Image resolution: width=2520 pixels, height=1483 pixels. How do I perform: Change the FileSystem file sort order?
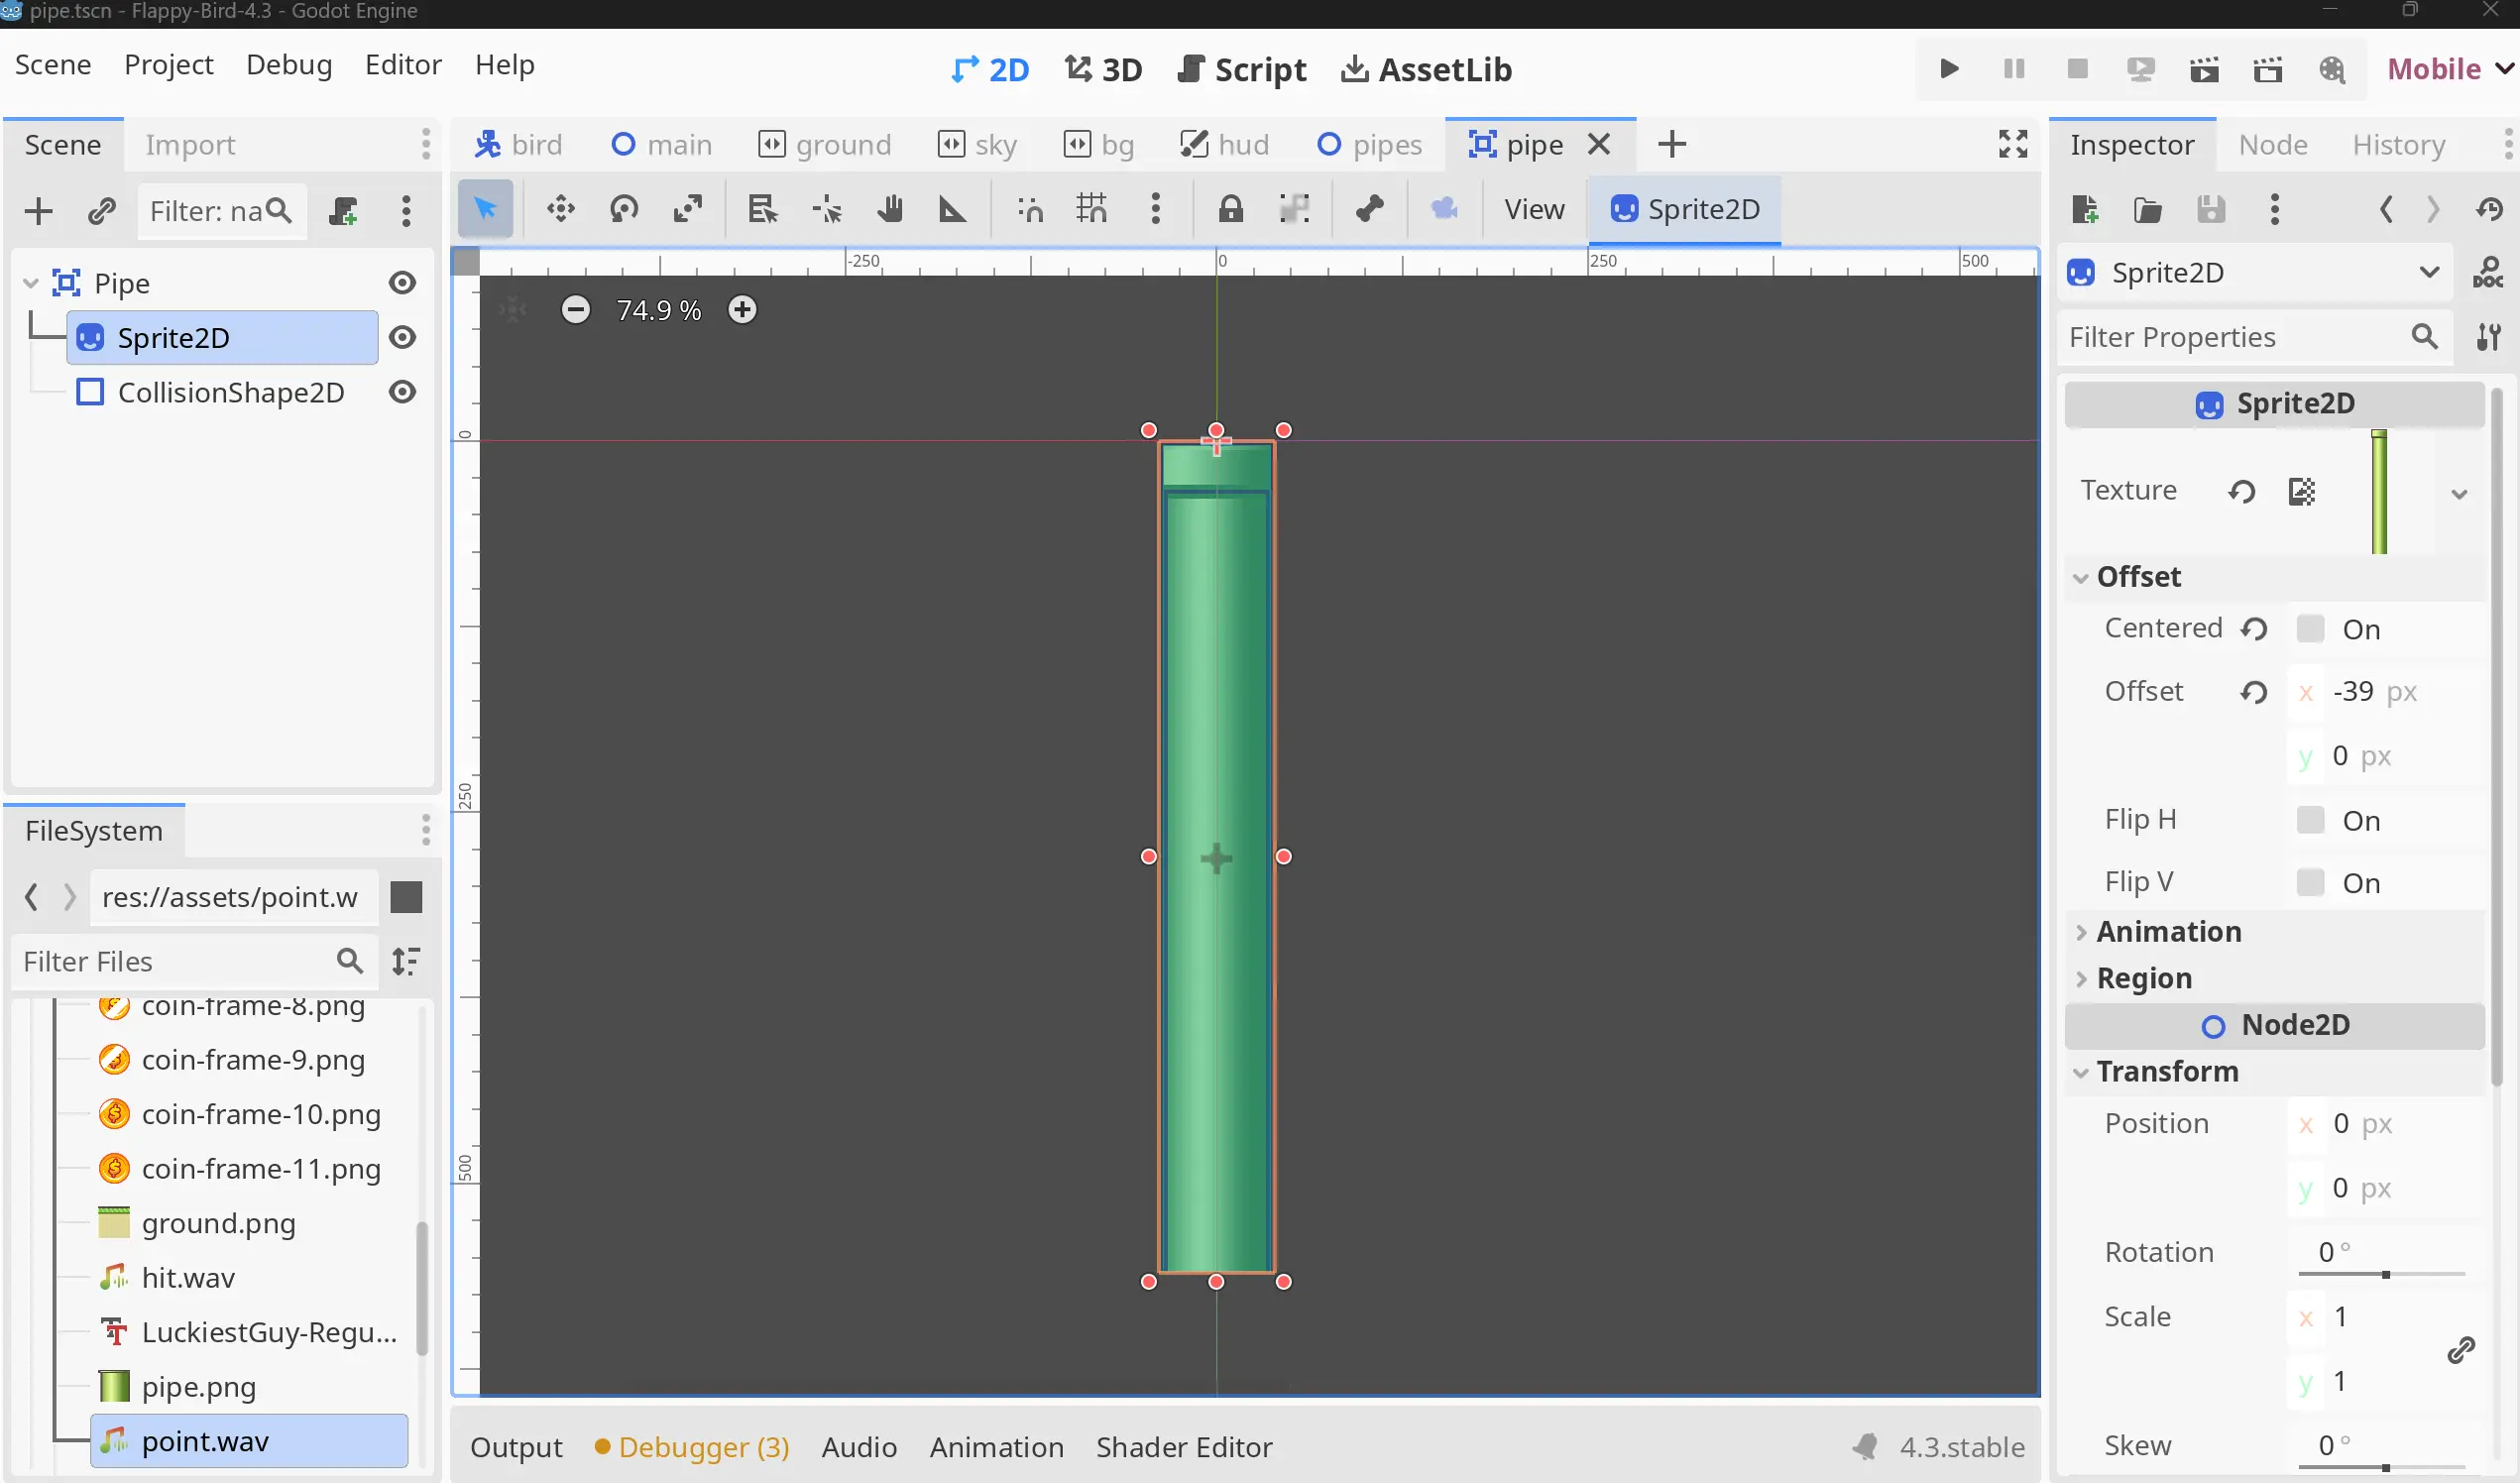point(405,961)
